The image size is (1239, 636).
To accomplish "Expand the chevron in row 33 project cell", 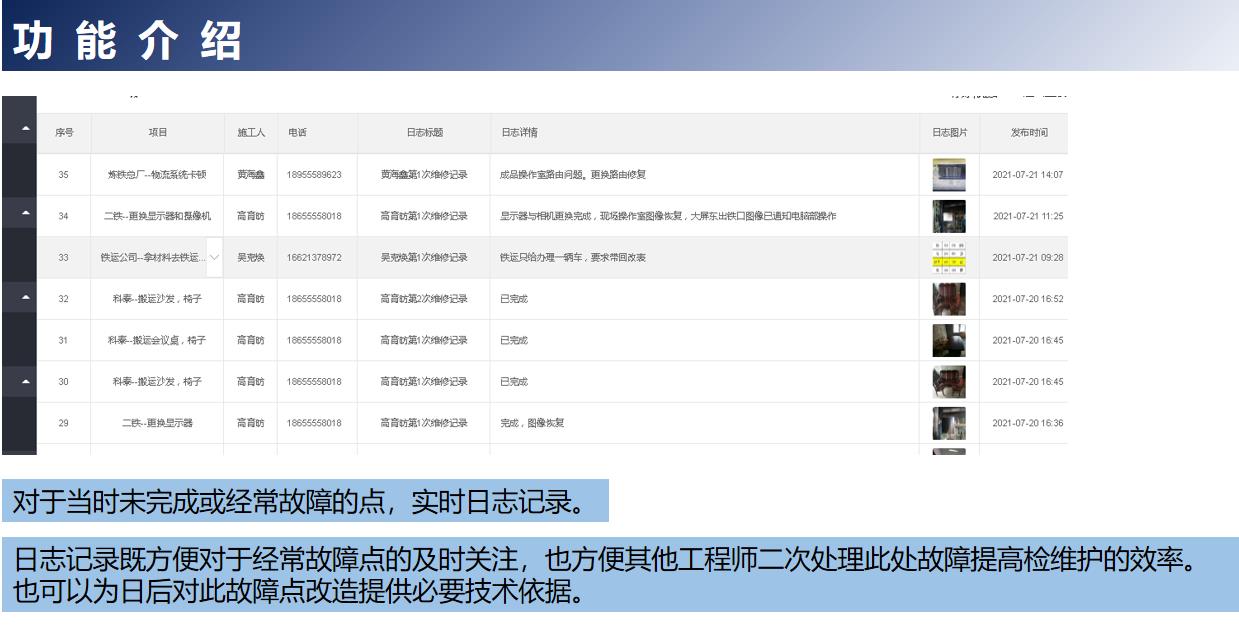I will coord(214,258).
